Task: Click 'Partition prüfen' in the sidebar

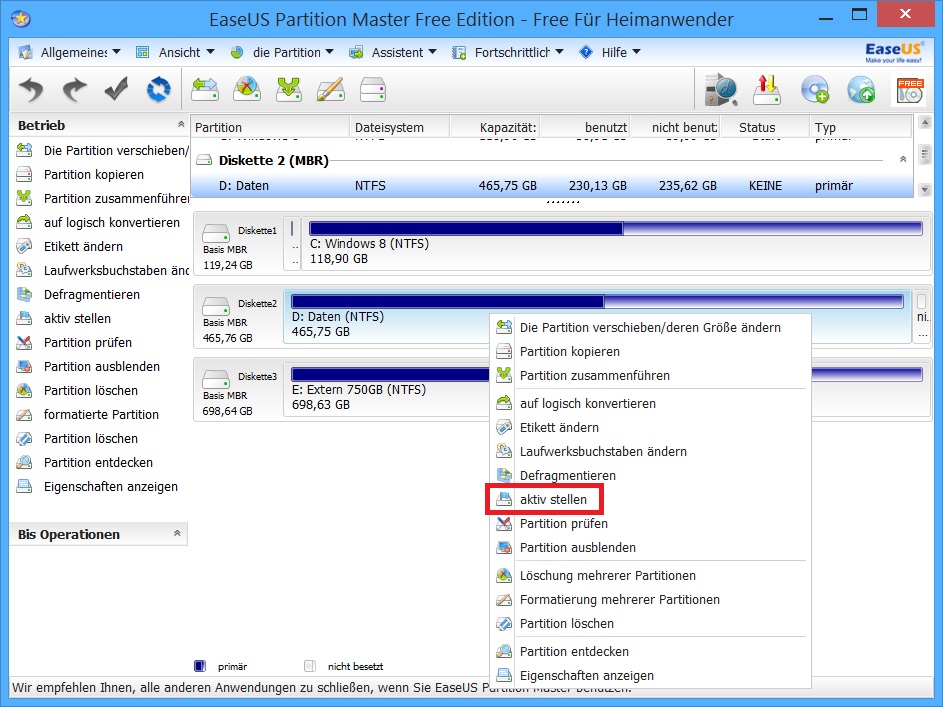Action: point(87,343)
